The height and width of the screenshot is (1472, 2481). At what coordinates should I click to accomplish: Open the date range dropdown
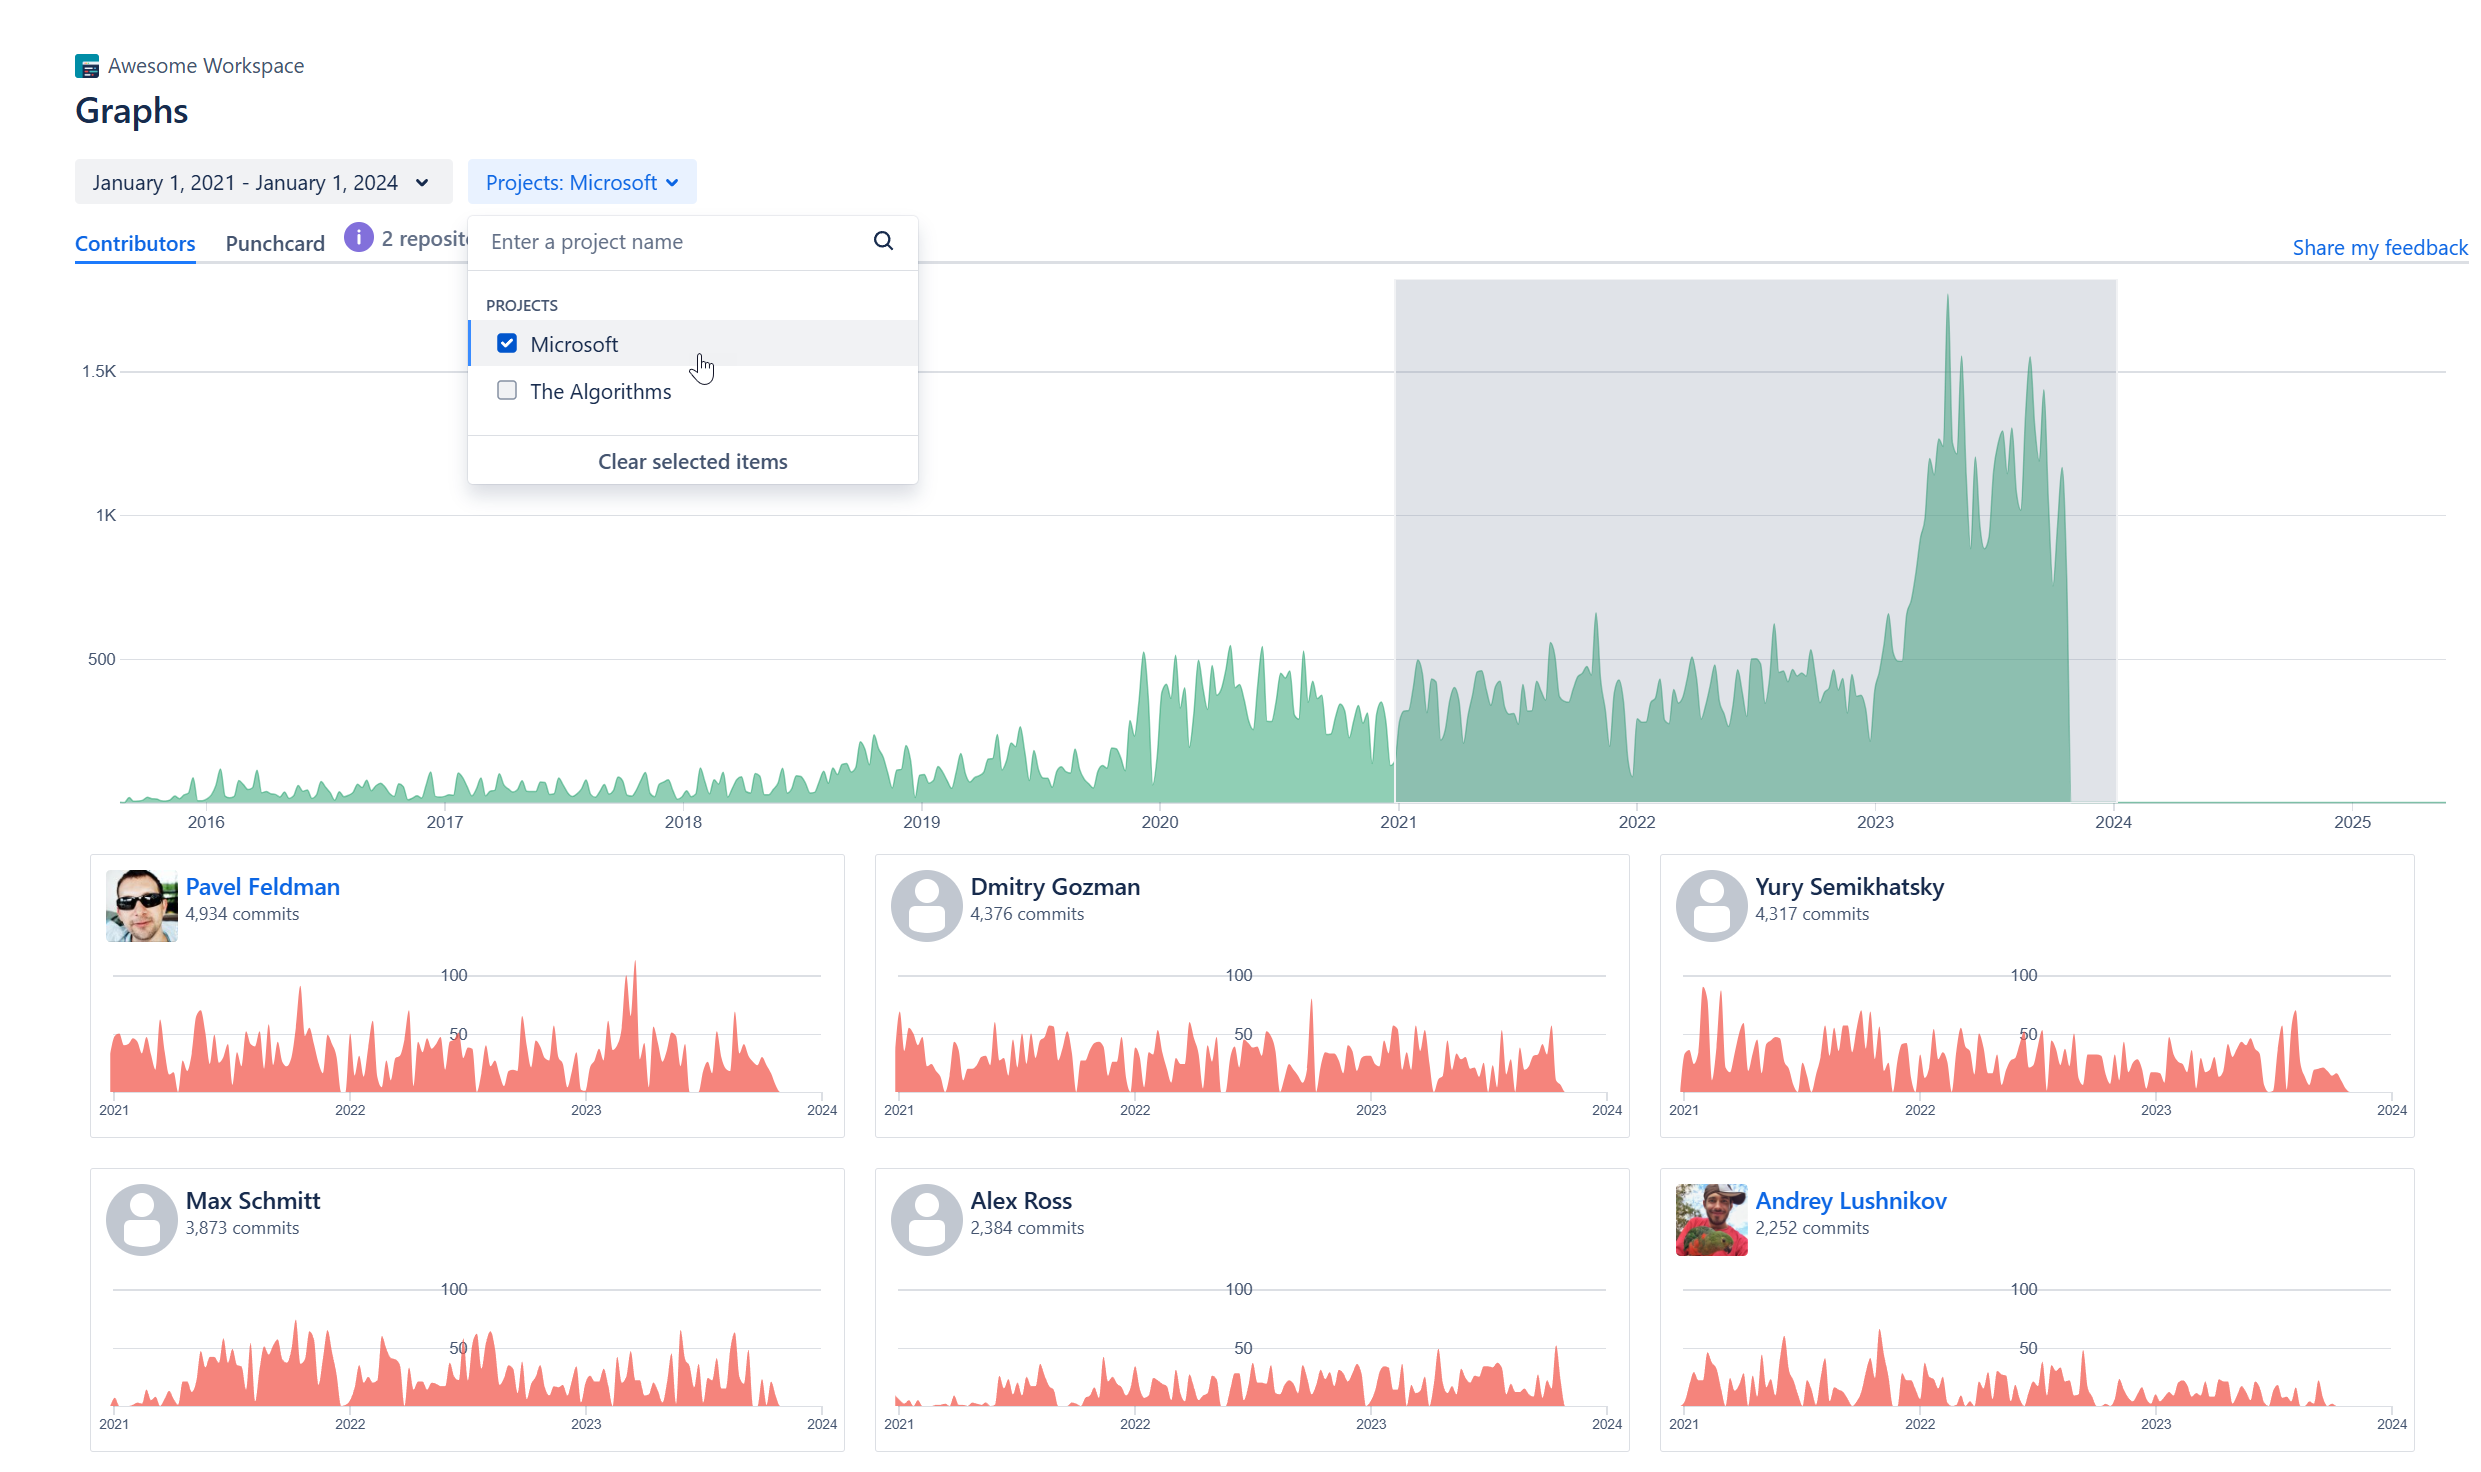tap(262, 182)
